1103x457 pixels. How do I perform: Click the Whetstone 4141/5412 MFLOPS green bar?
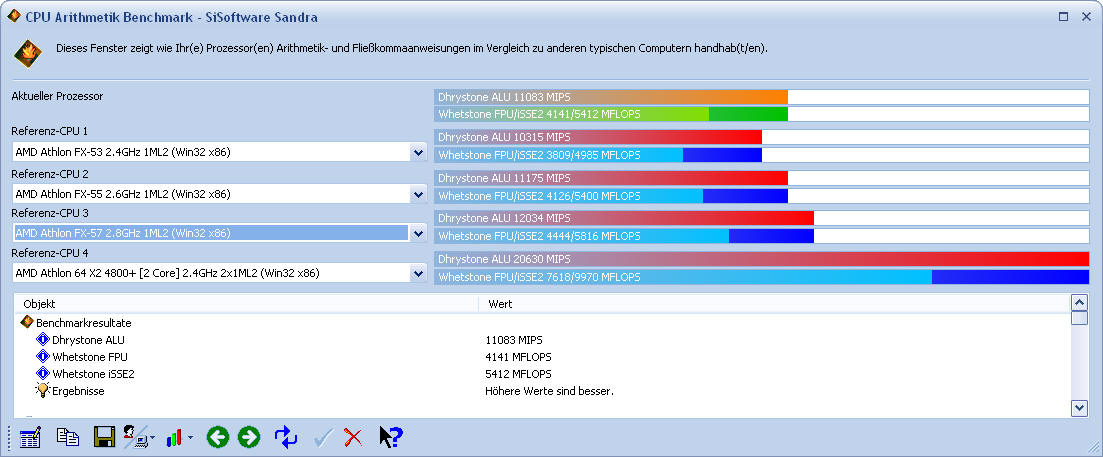611,114
